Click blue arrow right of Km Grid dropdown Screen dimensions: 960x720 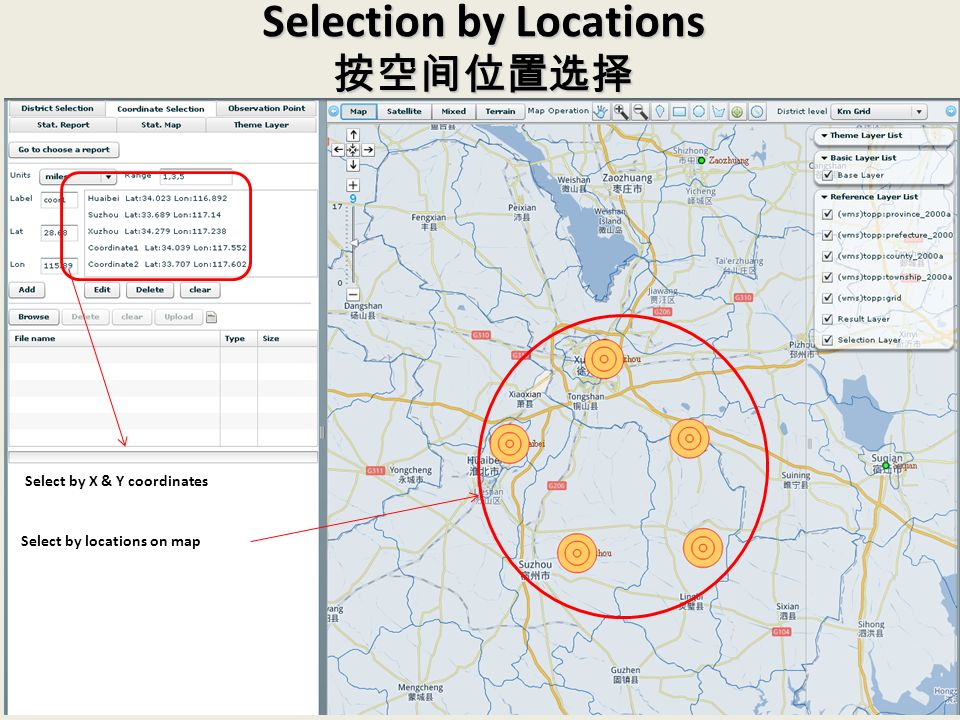coord(951,111)
